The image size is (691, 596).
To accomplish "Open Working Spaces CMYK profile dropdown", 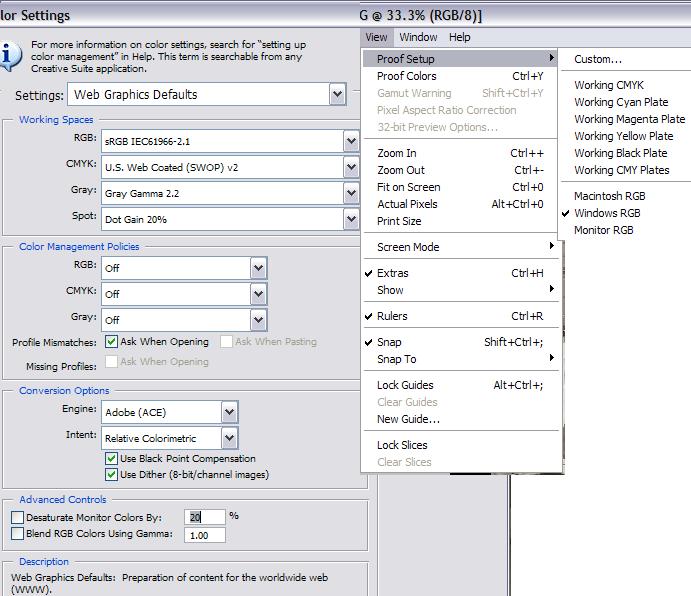I will point(230,168).
